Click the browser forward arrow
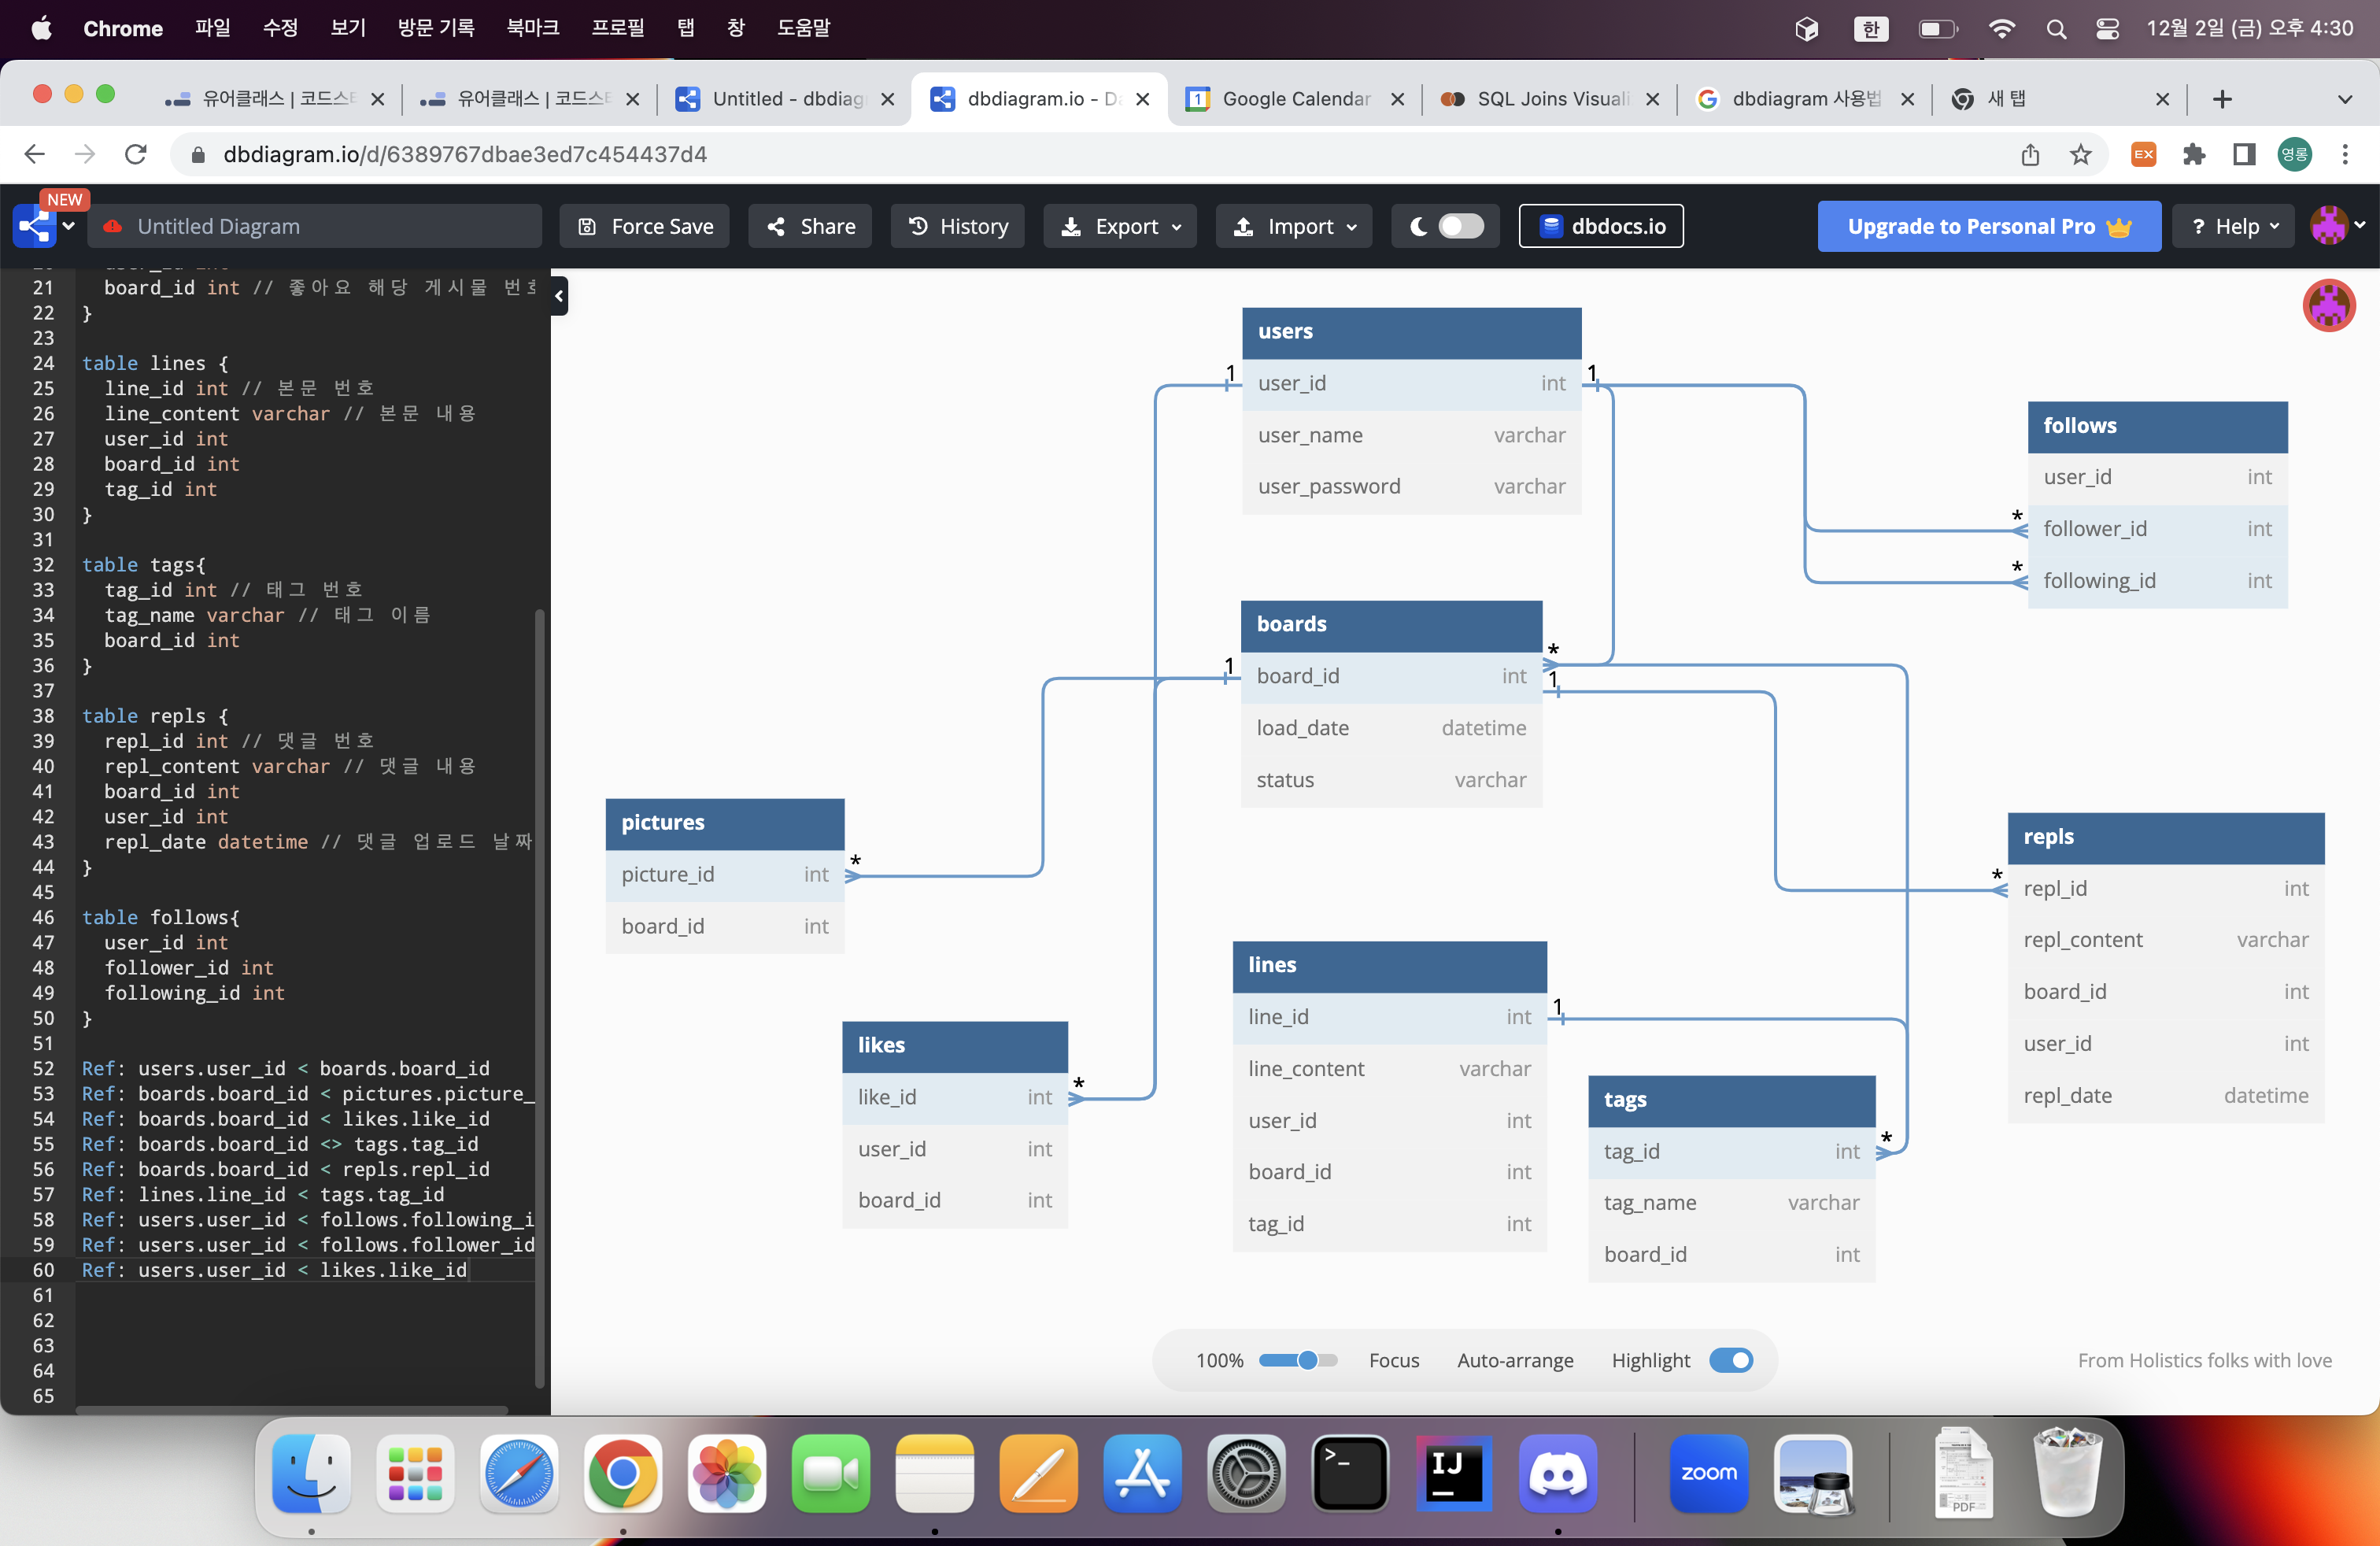Image resolution: width=2380 pixels, height=1546 pixels. (x=85, y=154)
